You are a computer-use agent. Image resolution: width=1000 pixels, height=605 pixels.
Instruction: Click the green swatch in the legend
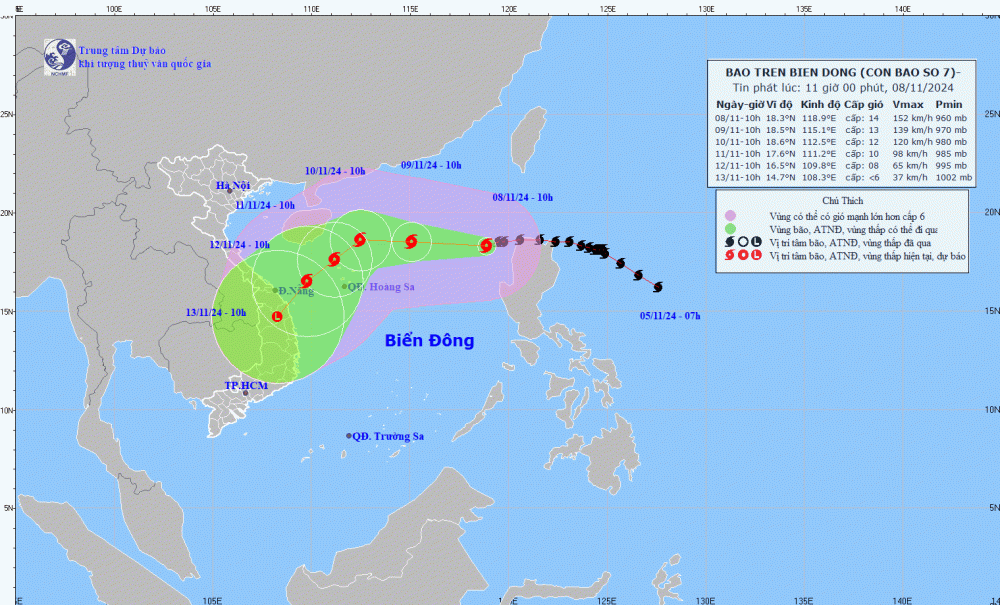(x=731, y=229)
